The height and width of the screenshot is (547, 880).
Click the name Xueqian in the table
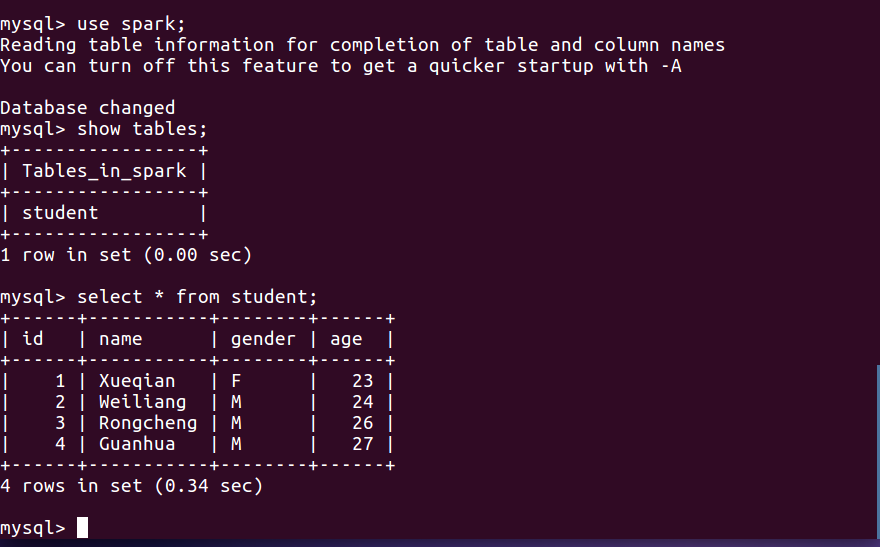click(137, 381)
